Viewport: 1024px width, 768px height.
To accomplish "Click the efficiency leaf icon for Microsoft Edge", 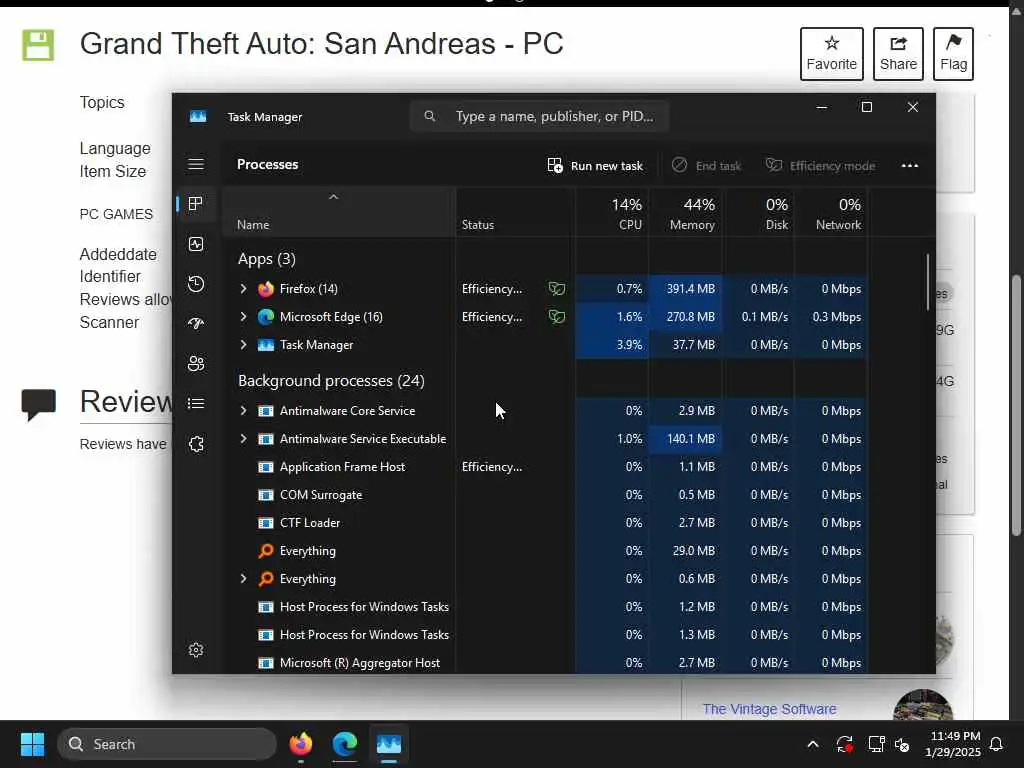I will pyautogui.click(x=556, y=317).
